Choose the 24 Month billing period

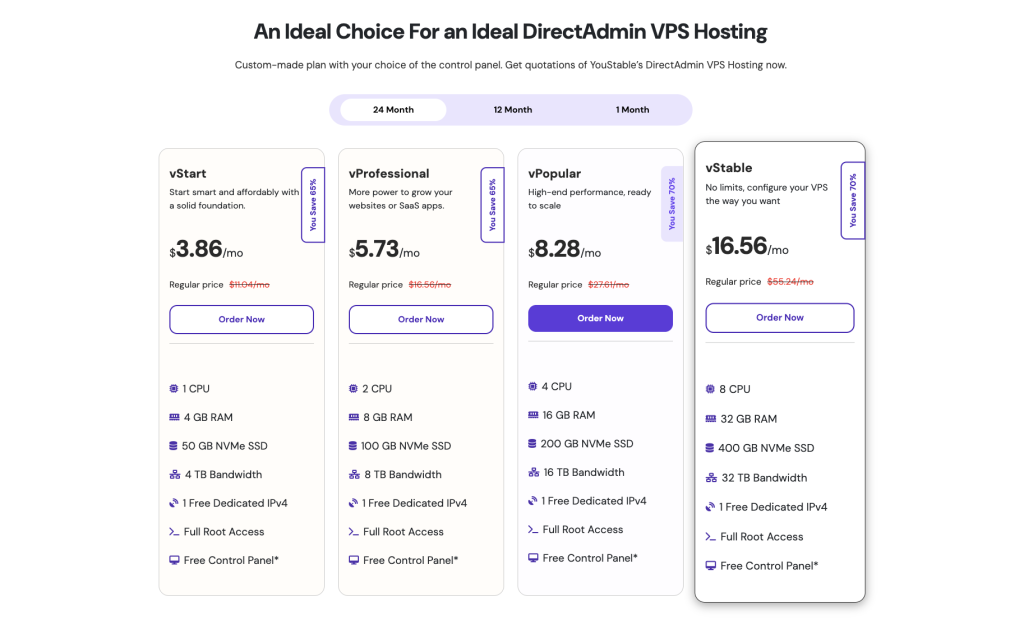pyautogui.click(x=392, y=109)
